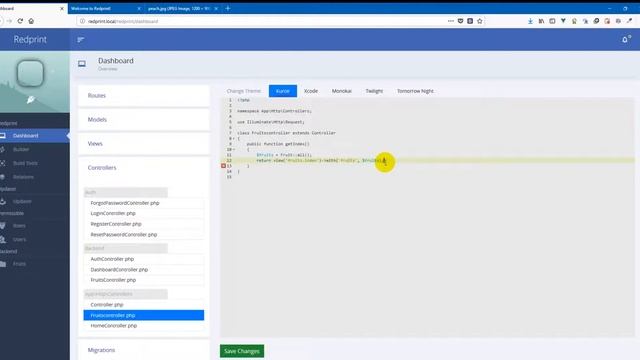The image size is (640, 360).
Task: Toggle the sidebar hamburger menu icon
Action: pyautogui.click(x=80, y=40)
